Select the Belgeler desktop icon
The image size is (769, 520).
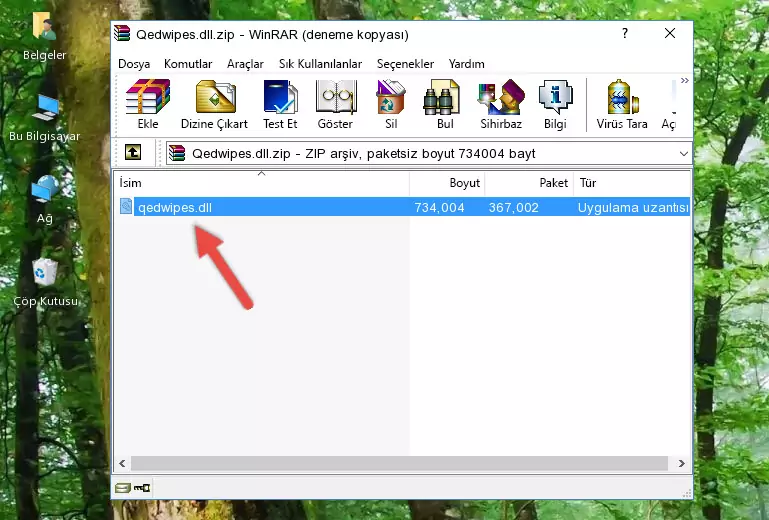44,38
